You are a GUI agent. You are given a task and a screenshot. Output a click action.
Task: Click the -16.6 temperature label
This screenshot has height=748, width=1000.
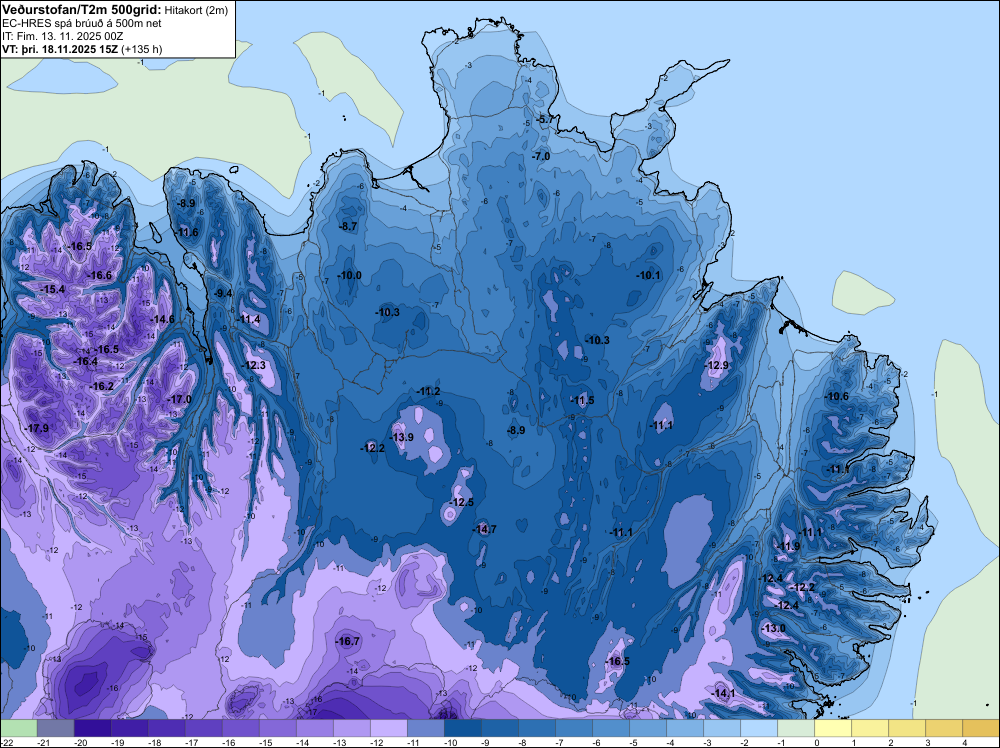(99, 275)
